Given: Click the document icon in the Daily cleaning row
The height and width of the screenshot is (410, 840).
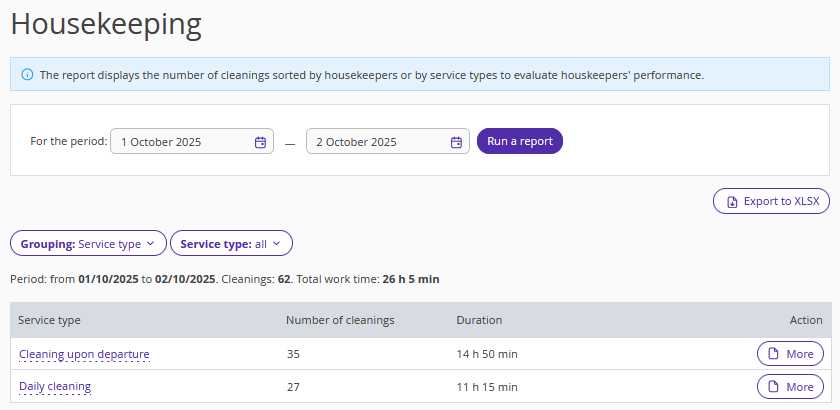Looking at the screenshot, I should 773,387.
